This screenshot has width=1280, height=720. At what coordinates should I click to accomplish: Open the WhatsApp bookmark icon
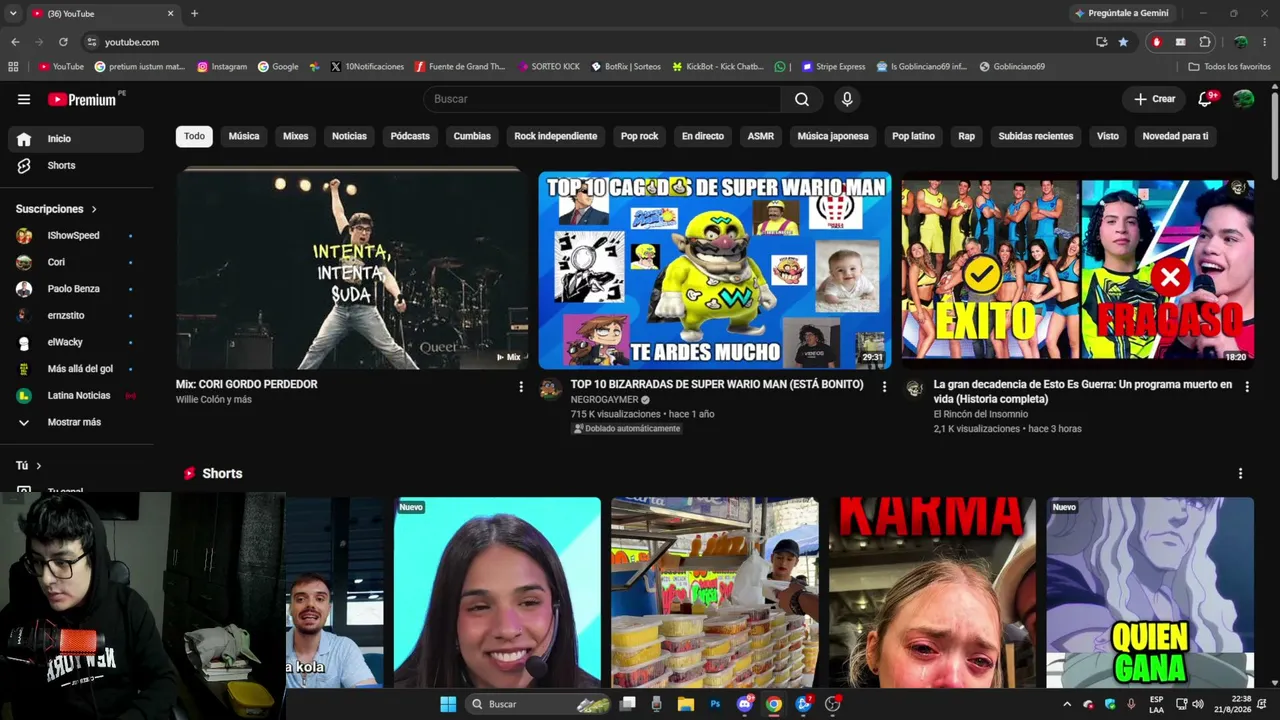click(780, 67)
